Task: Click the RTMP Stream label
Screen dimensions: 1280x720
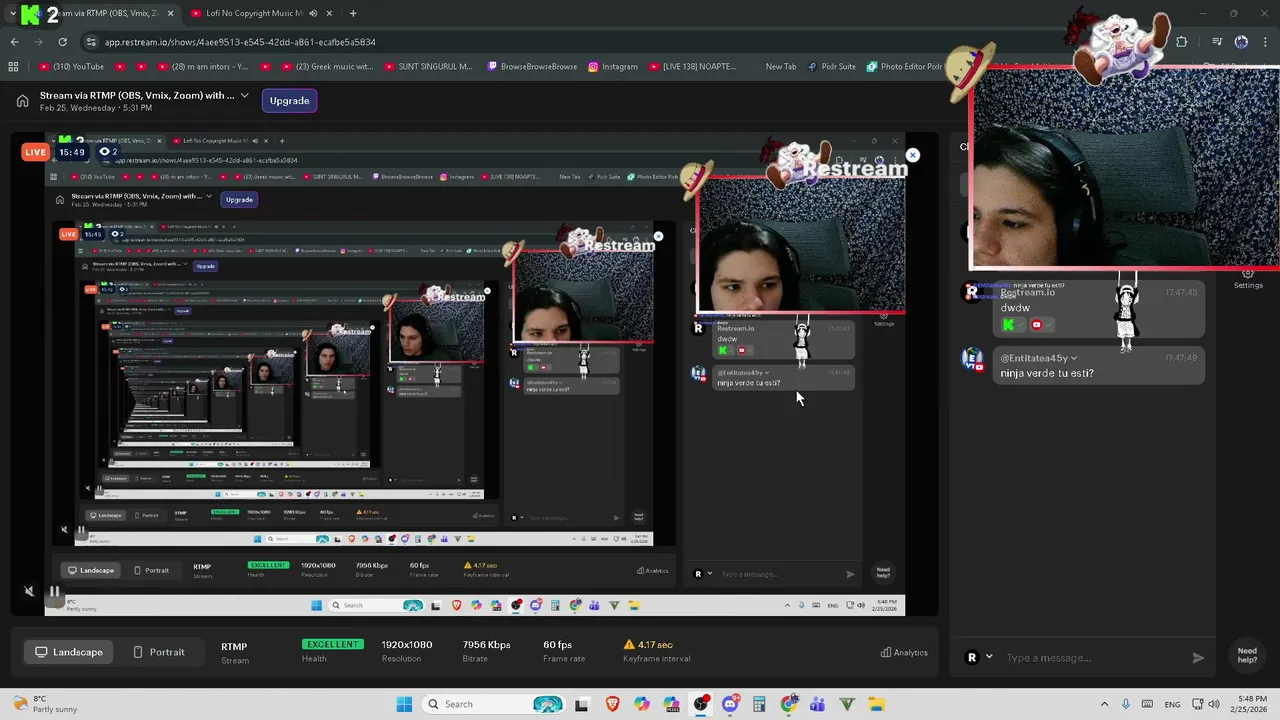Action: click(x=235, y=653)
